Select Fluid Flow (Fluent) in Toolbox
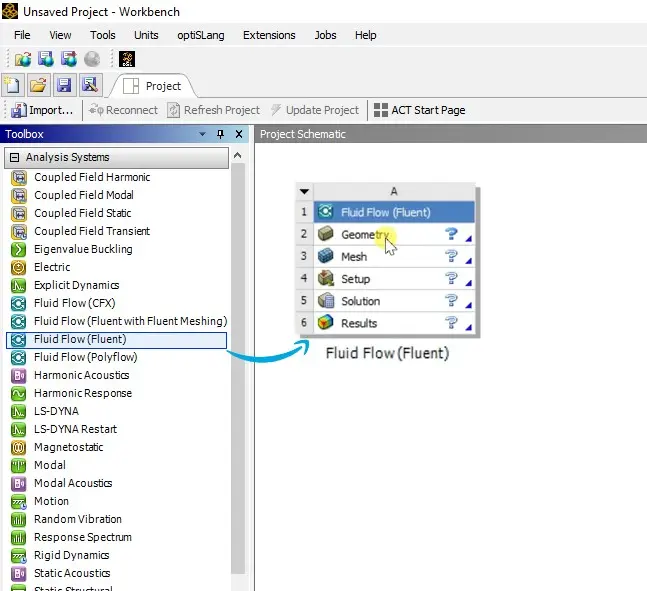 [x=116, y=340]
